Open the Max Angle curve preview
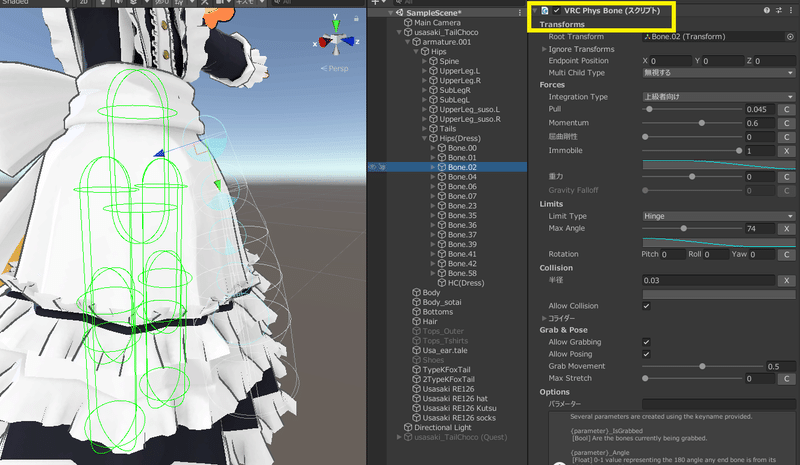This screenshot has height=465, width=800. [x=718, y=242]
